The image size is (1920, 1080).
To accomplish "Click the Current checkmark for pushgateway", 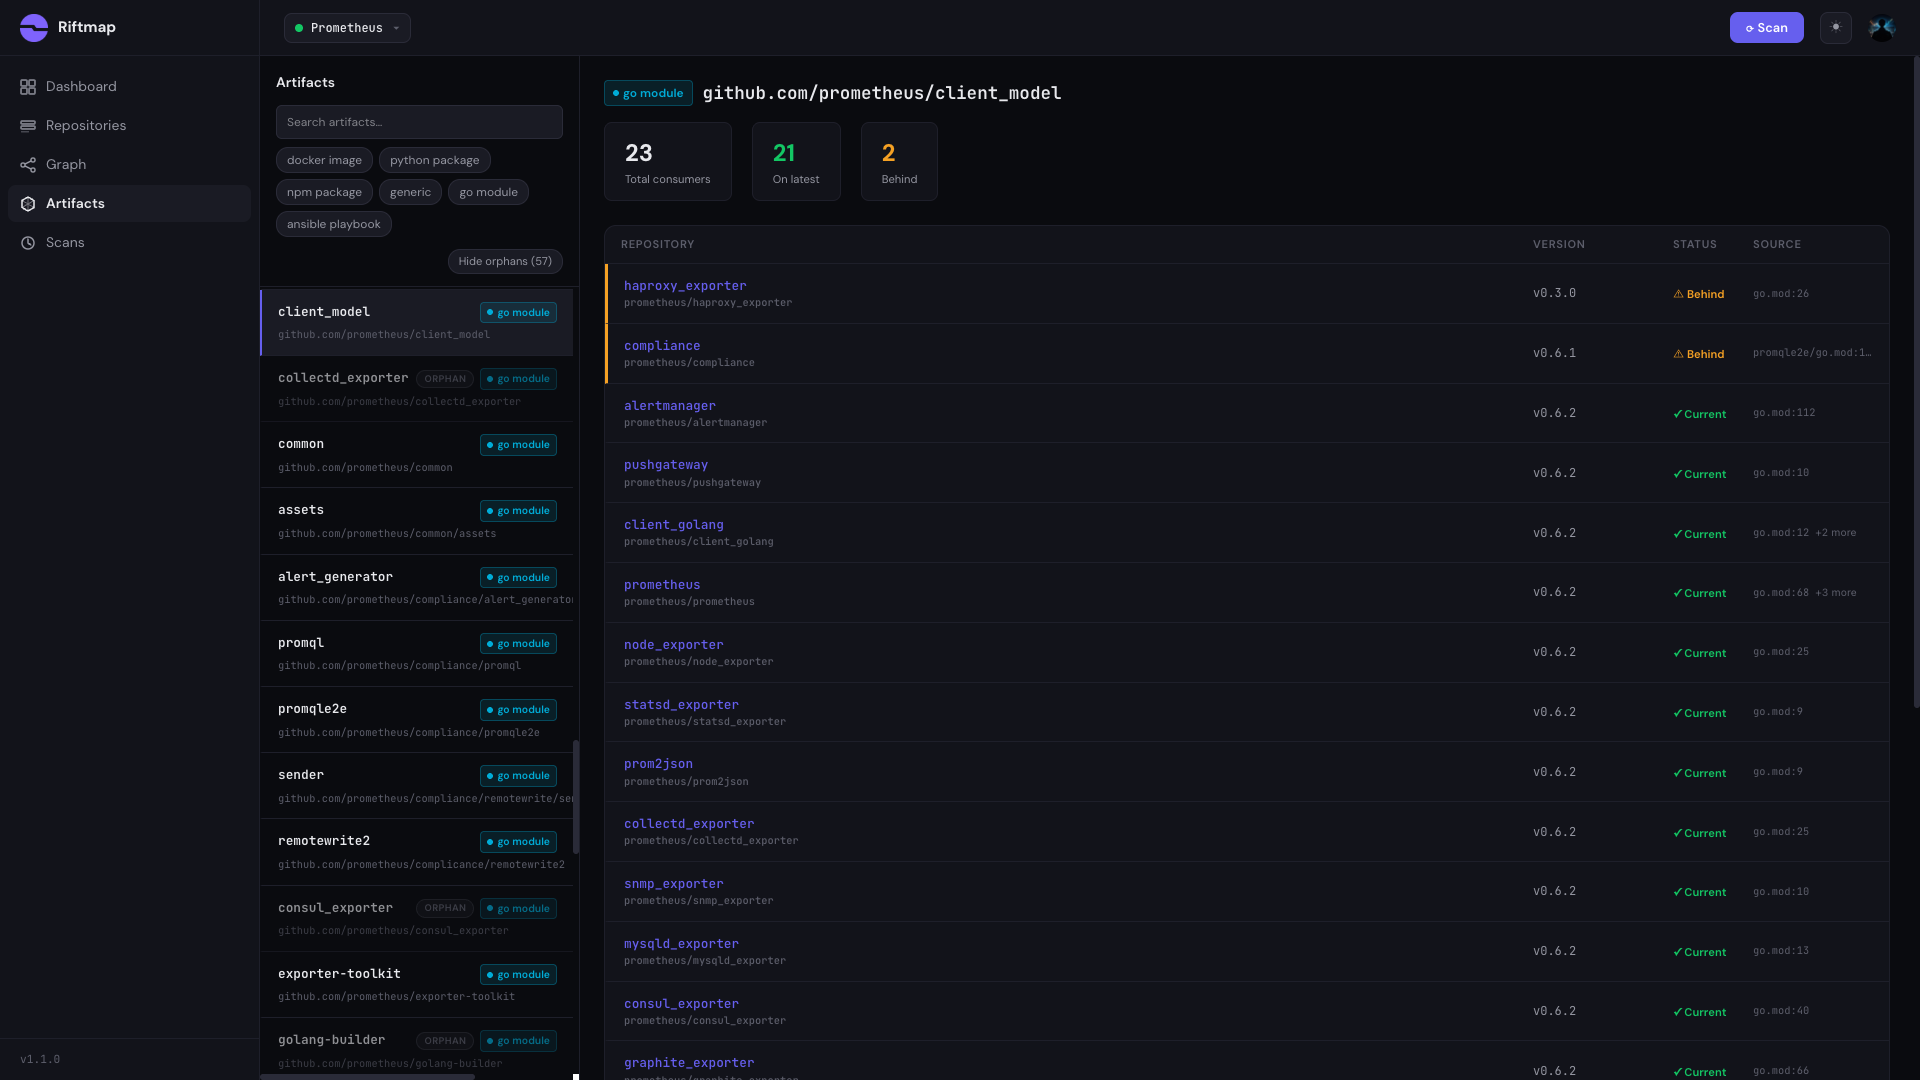I will coord(1678,474).
